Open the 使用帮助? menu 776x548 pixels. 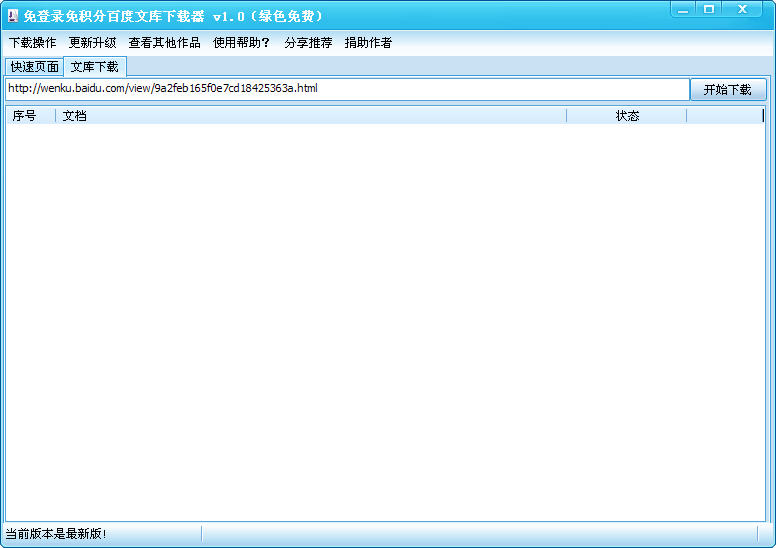tap(242, 43)
